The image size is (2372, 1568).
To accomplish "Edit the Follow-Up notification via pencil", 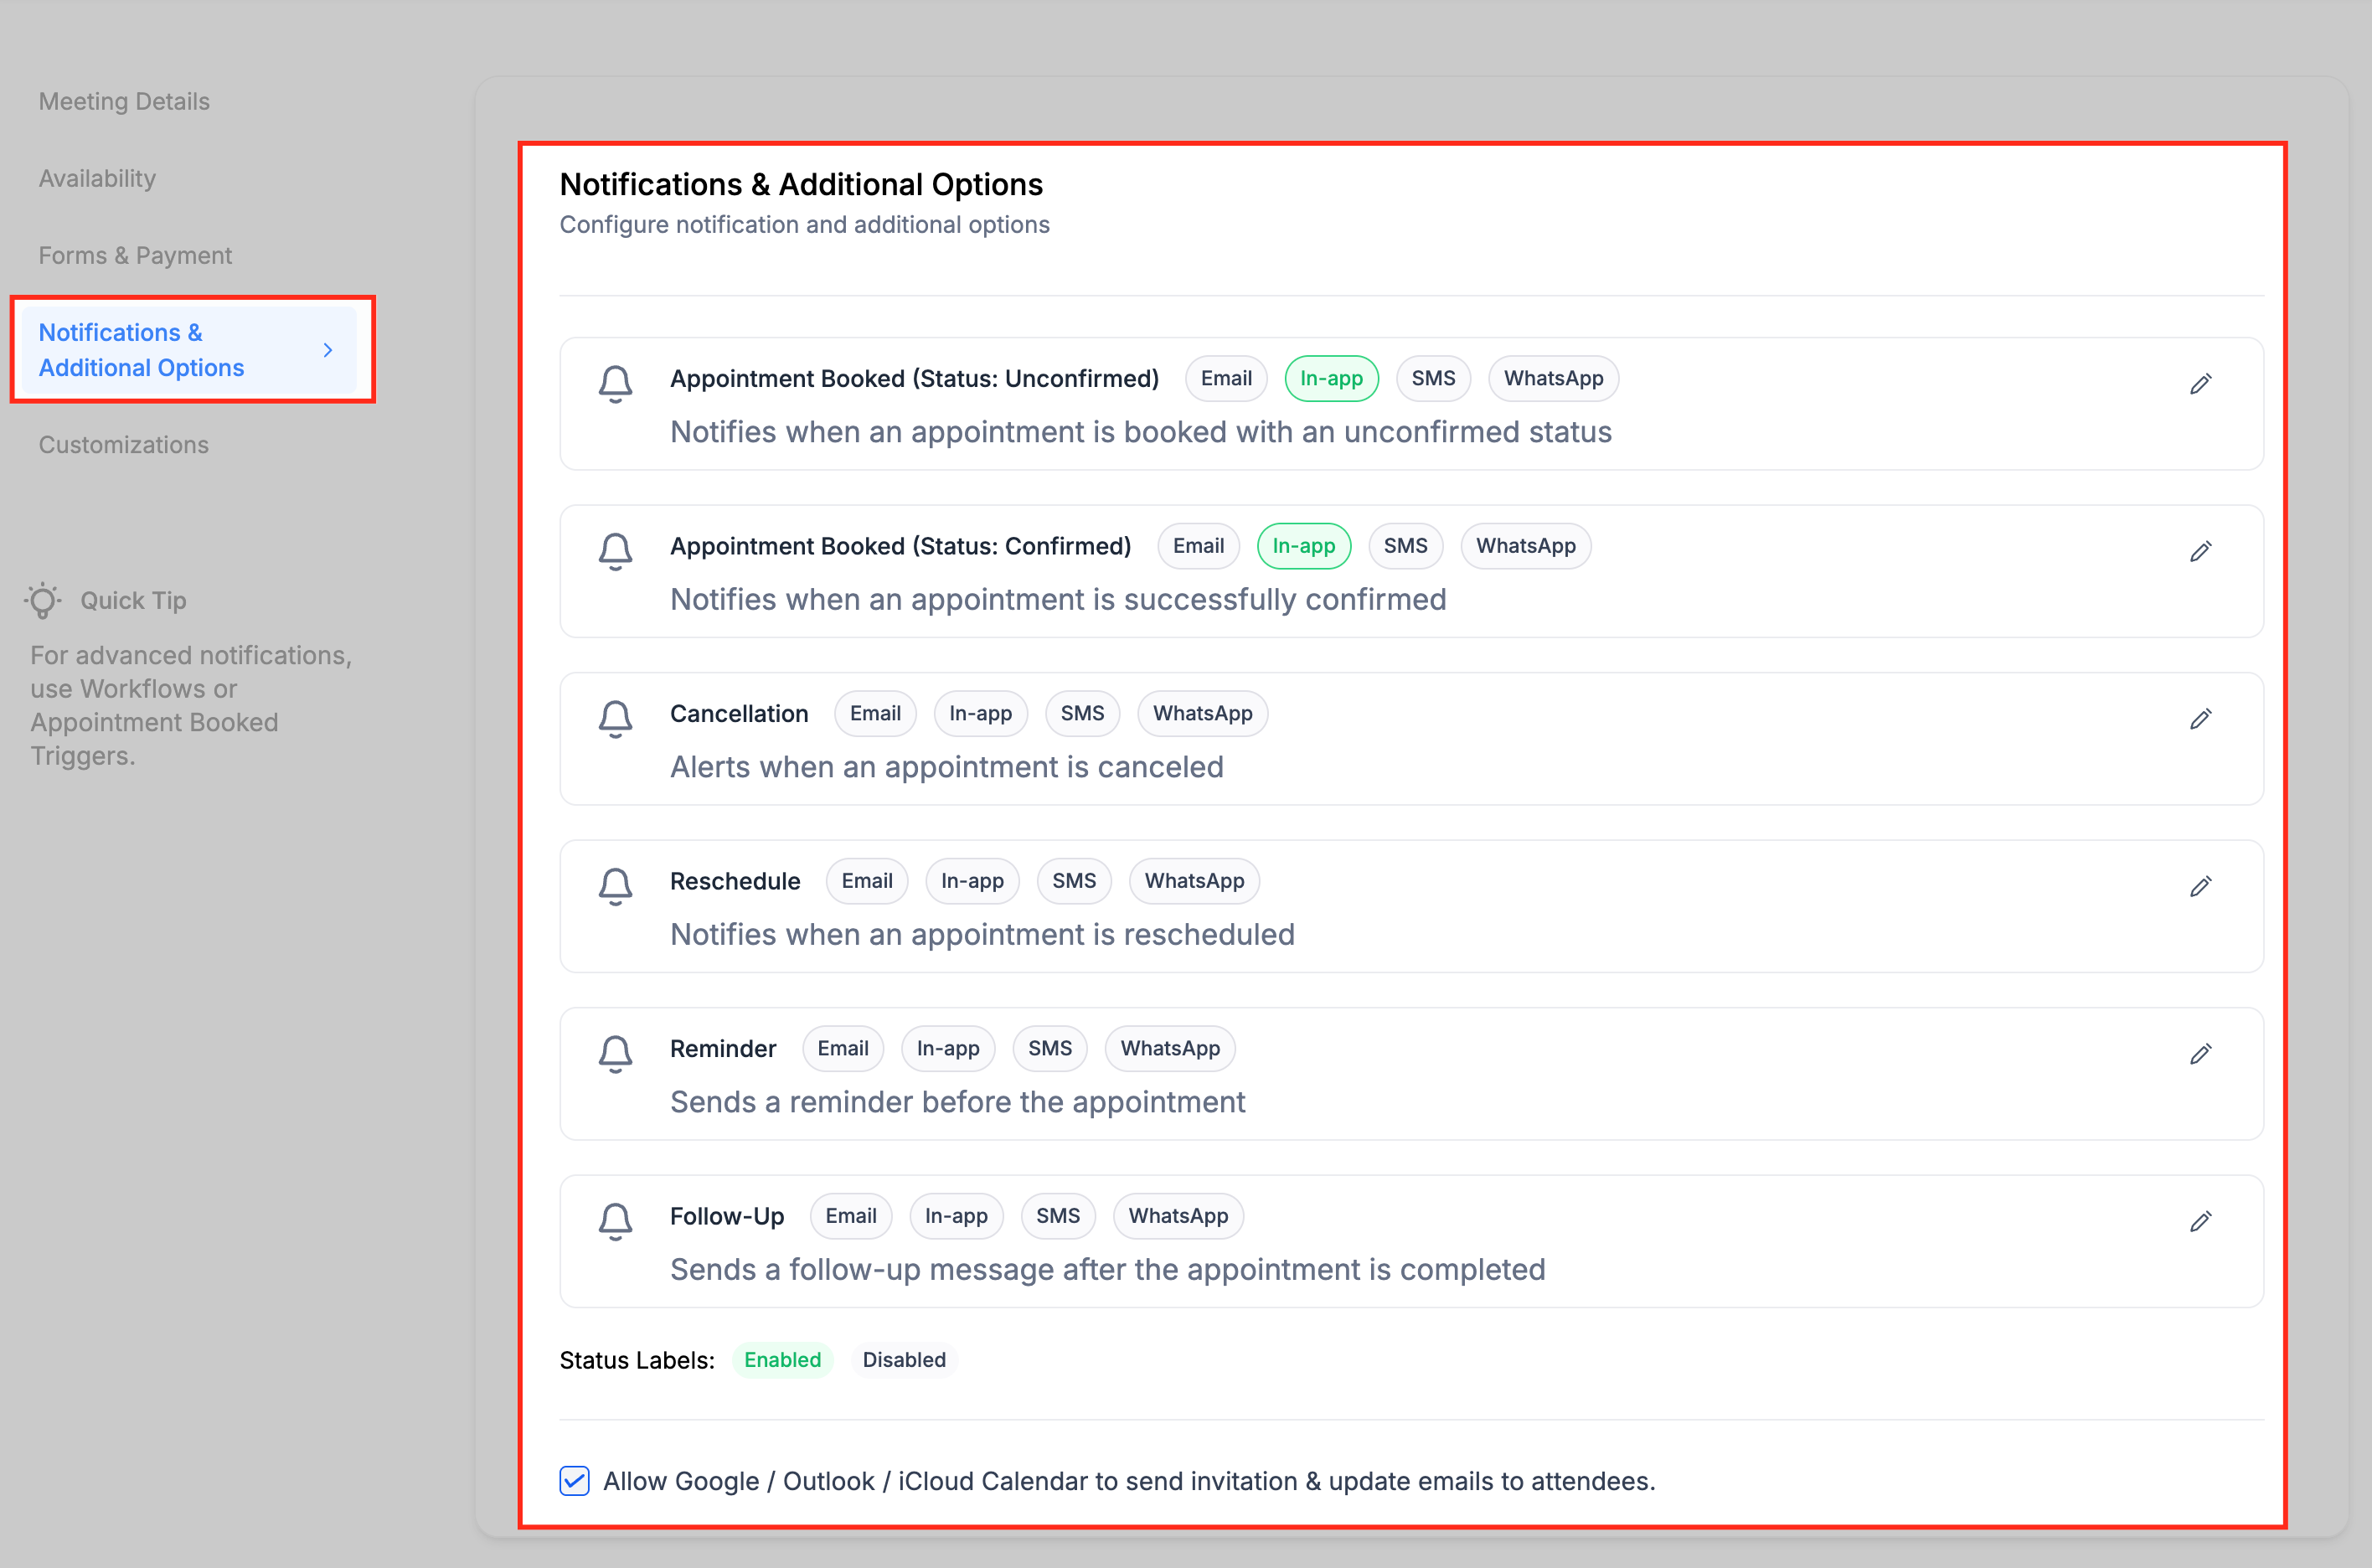I will [2200, 1221].
